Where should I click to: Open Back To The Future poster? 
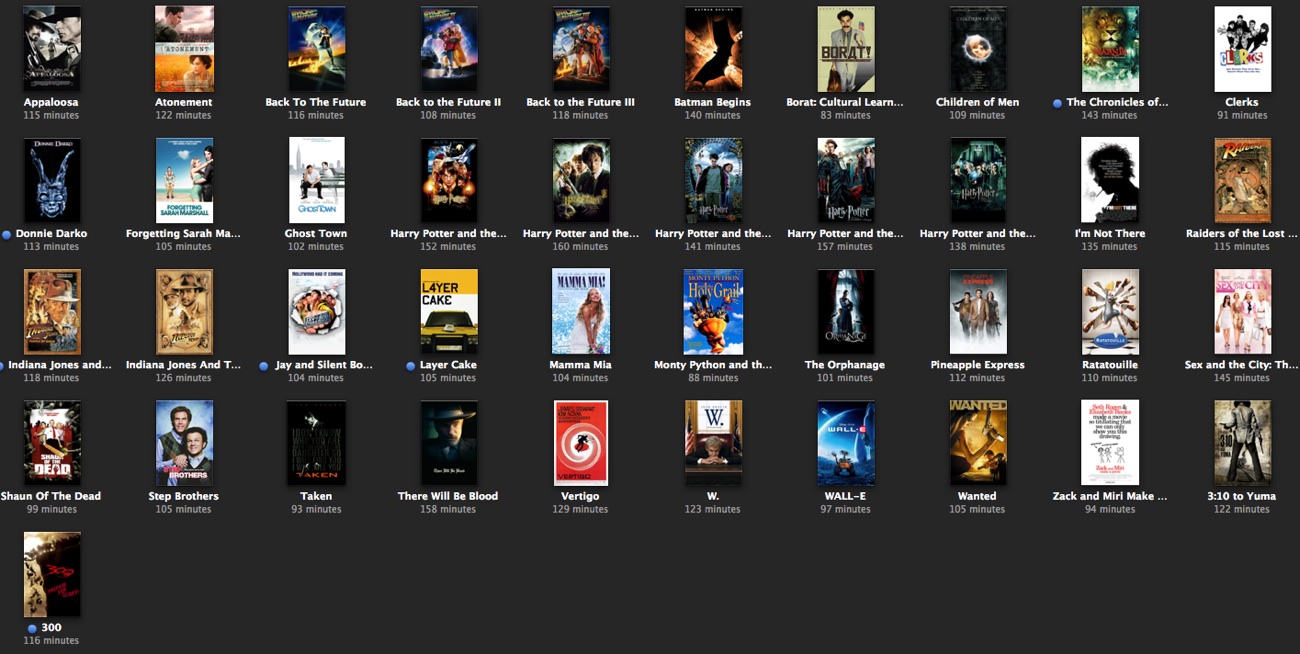(316, 48)
